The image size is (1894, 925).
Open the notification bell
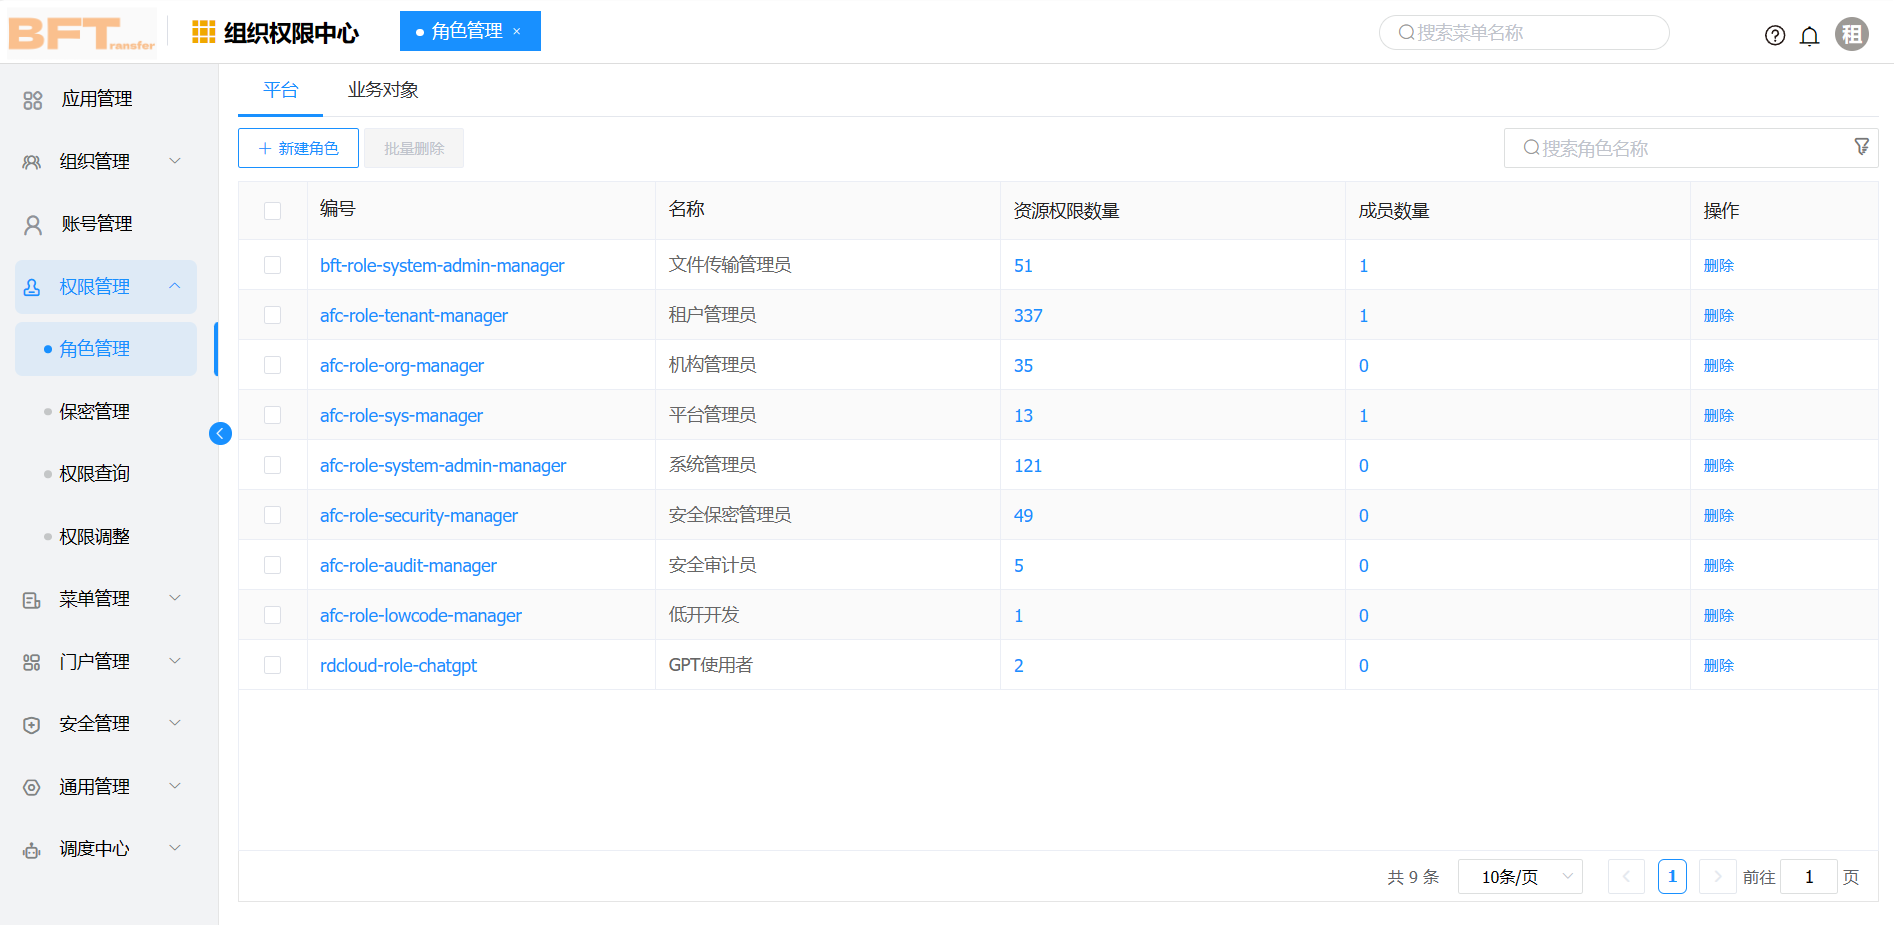coord(1810,35)
